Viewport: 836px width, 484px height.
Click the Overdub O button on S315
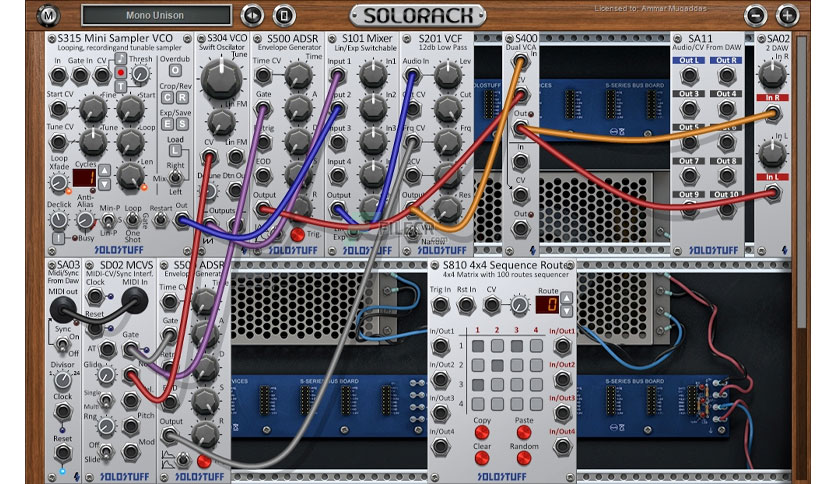(174, 70)
